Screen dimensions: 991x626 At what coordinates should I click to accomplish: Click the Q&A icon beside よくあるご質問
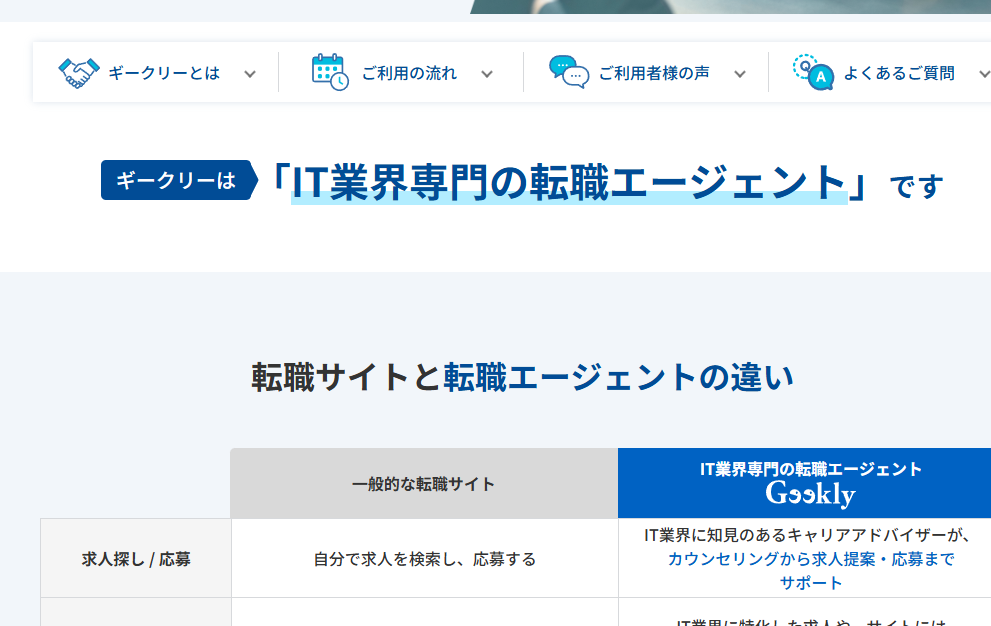pos(813,73)
